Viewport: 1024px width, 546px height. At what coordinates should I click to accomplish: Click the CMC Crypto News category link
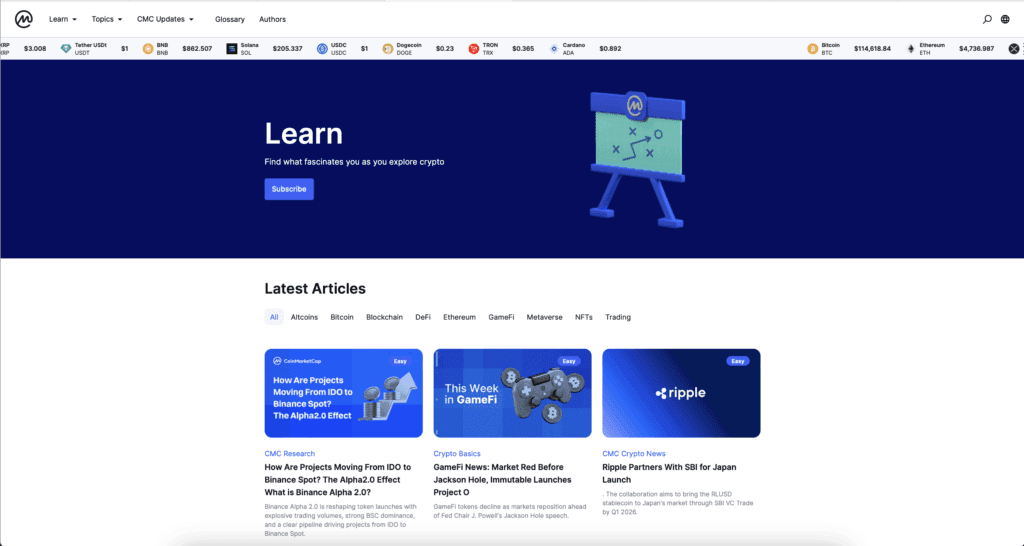coord(633,453)
